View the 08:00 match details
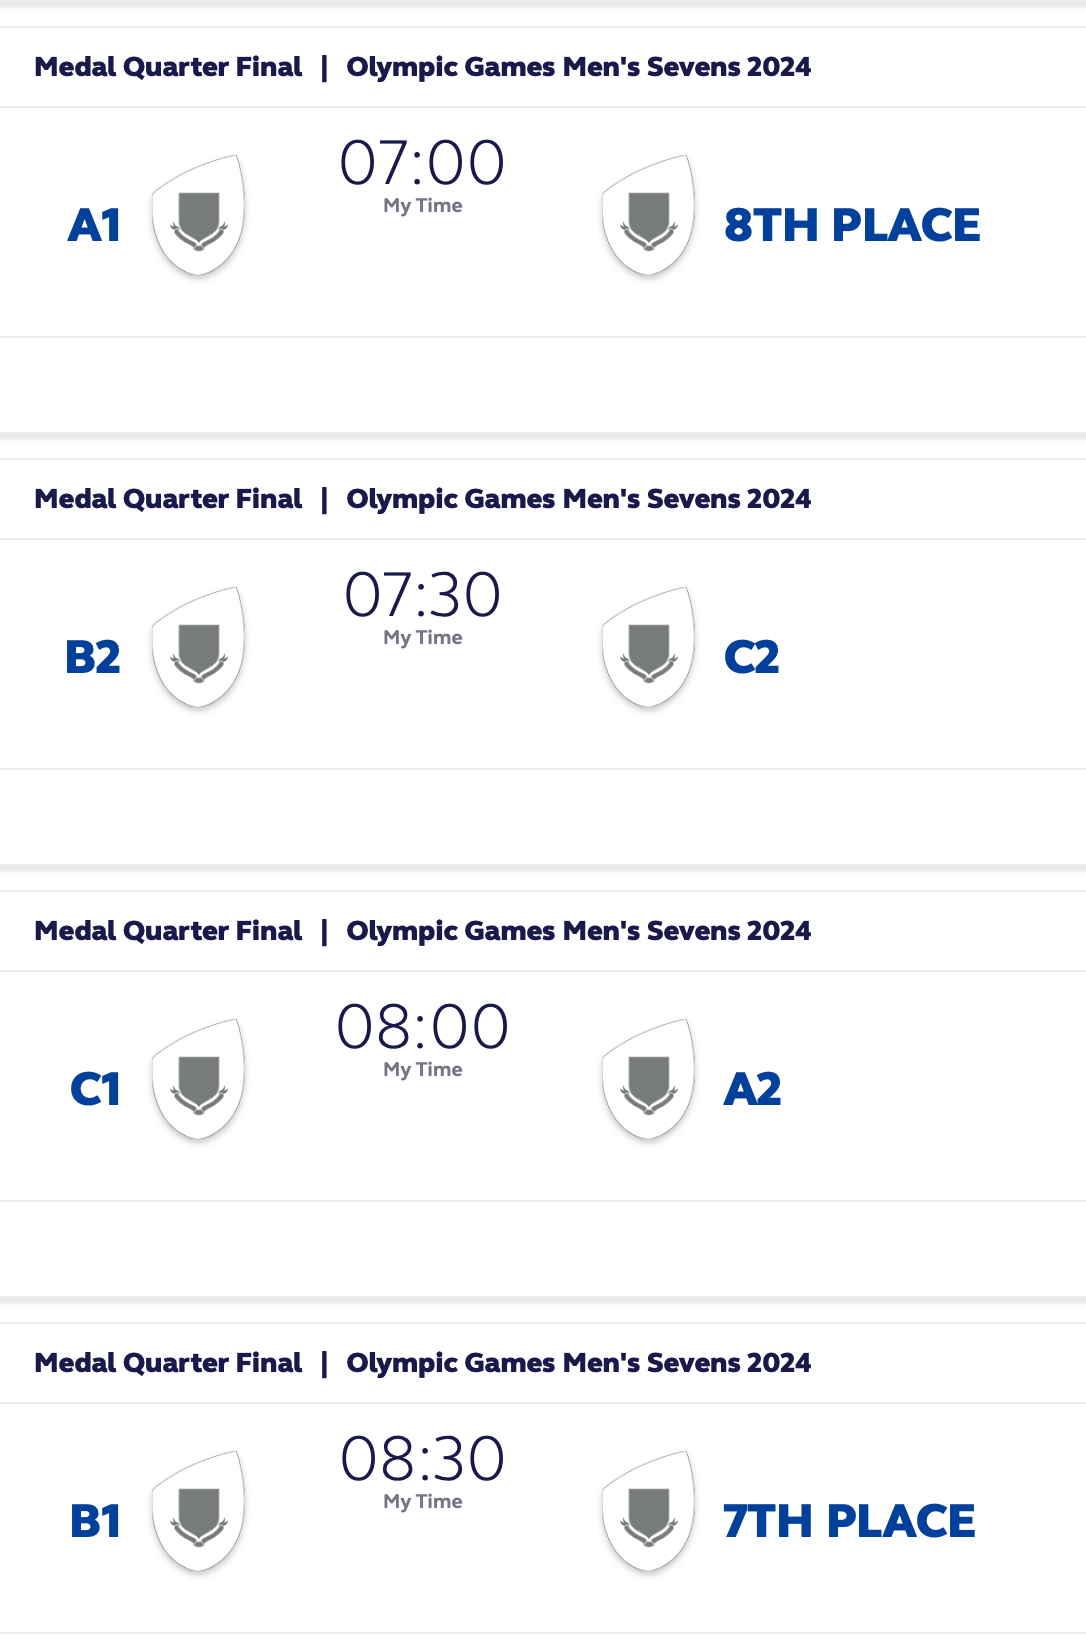The height and width of the screenshot is (1638, 1086). [x=422, y=1027]
